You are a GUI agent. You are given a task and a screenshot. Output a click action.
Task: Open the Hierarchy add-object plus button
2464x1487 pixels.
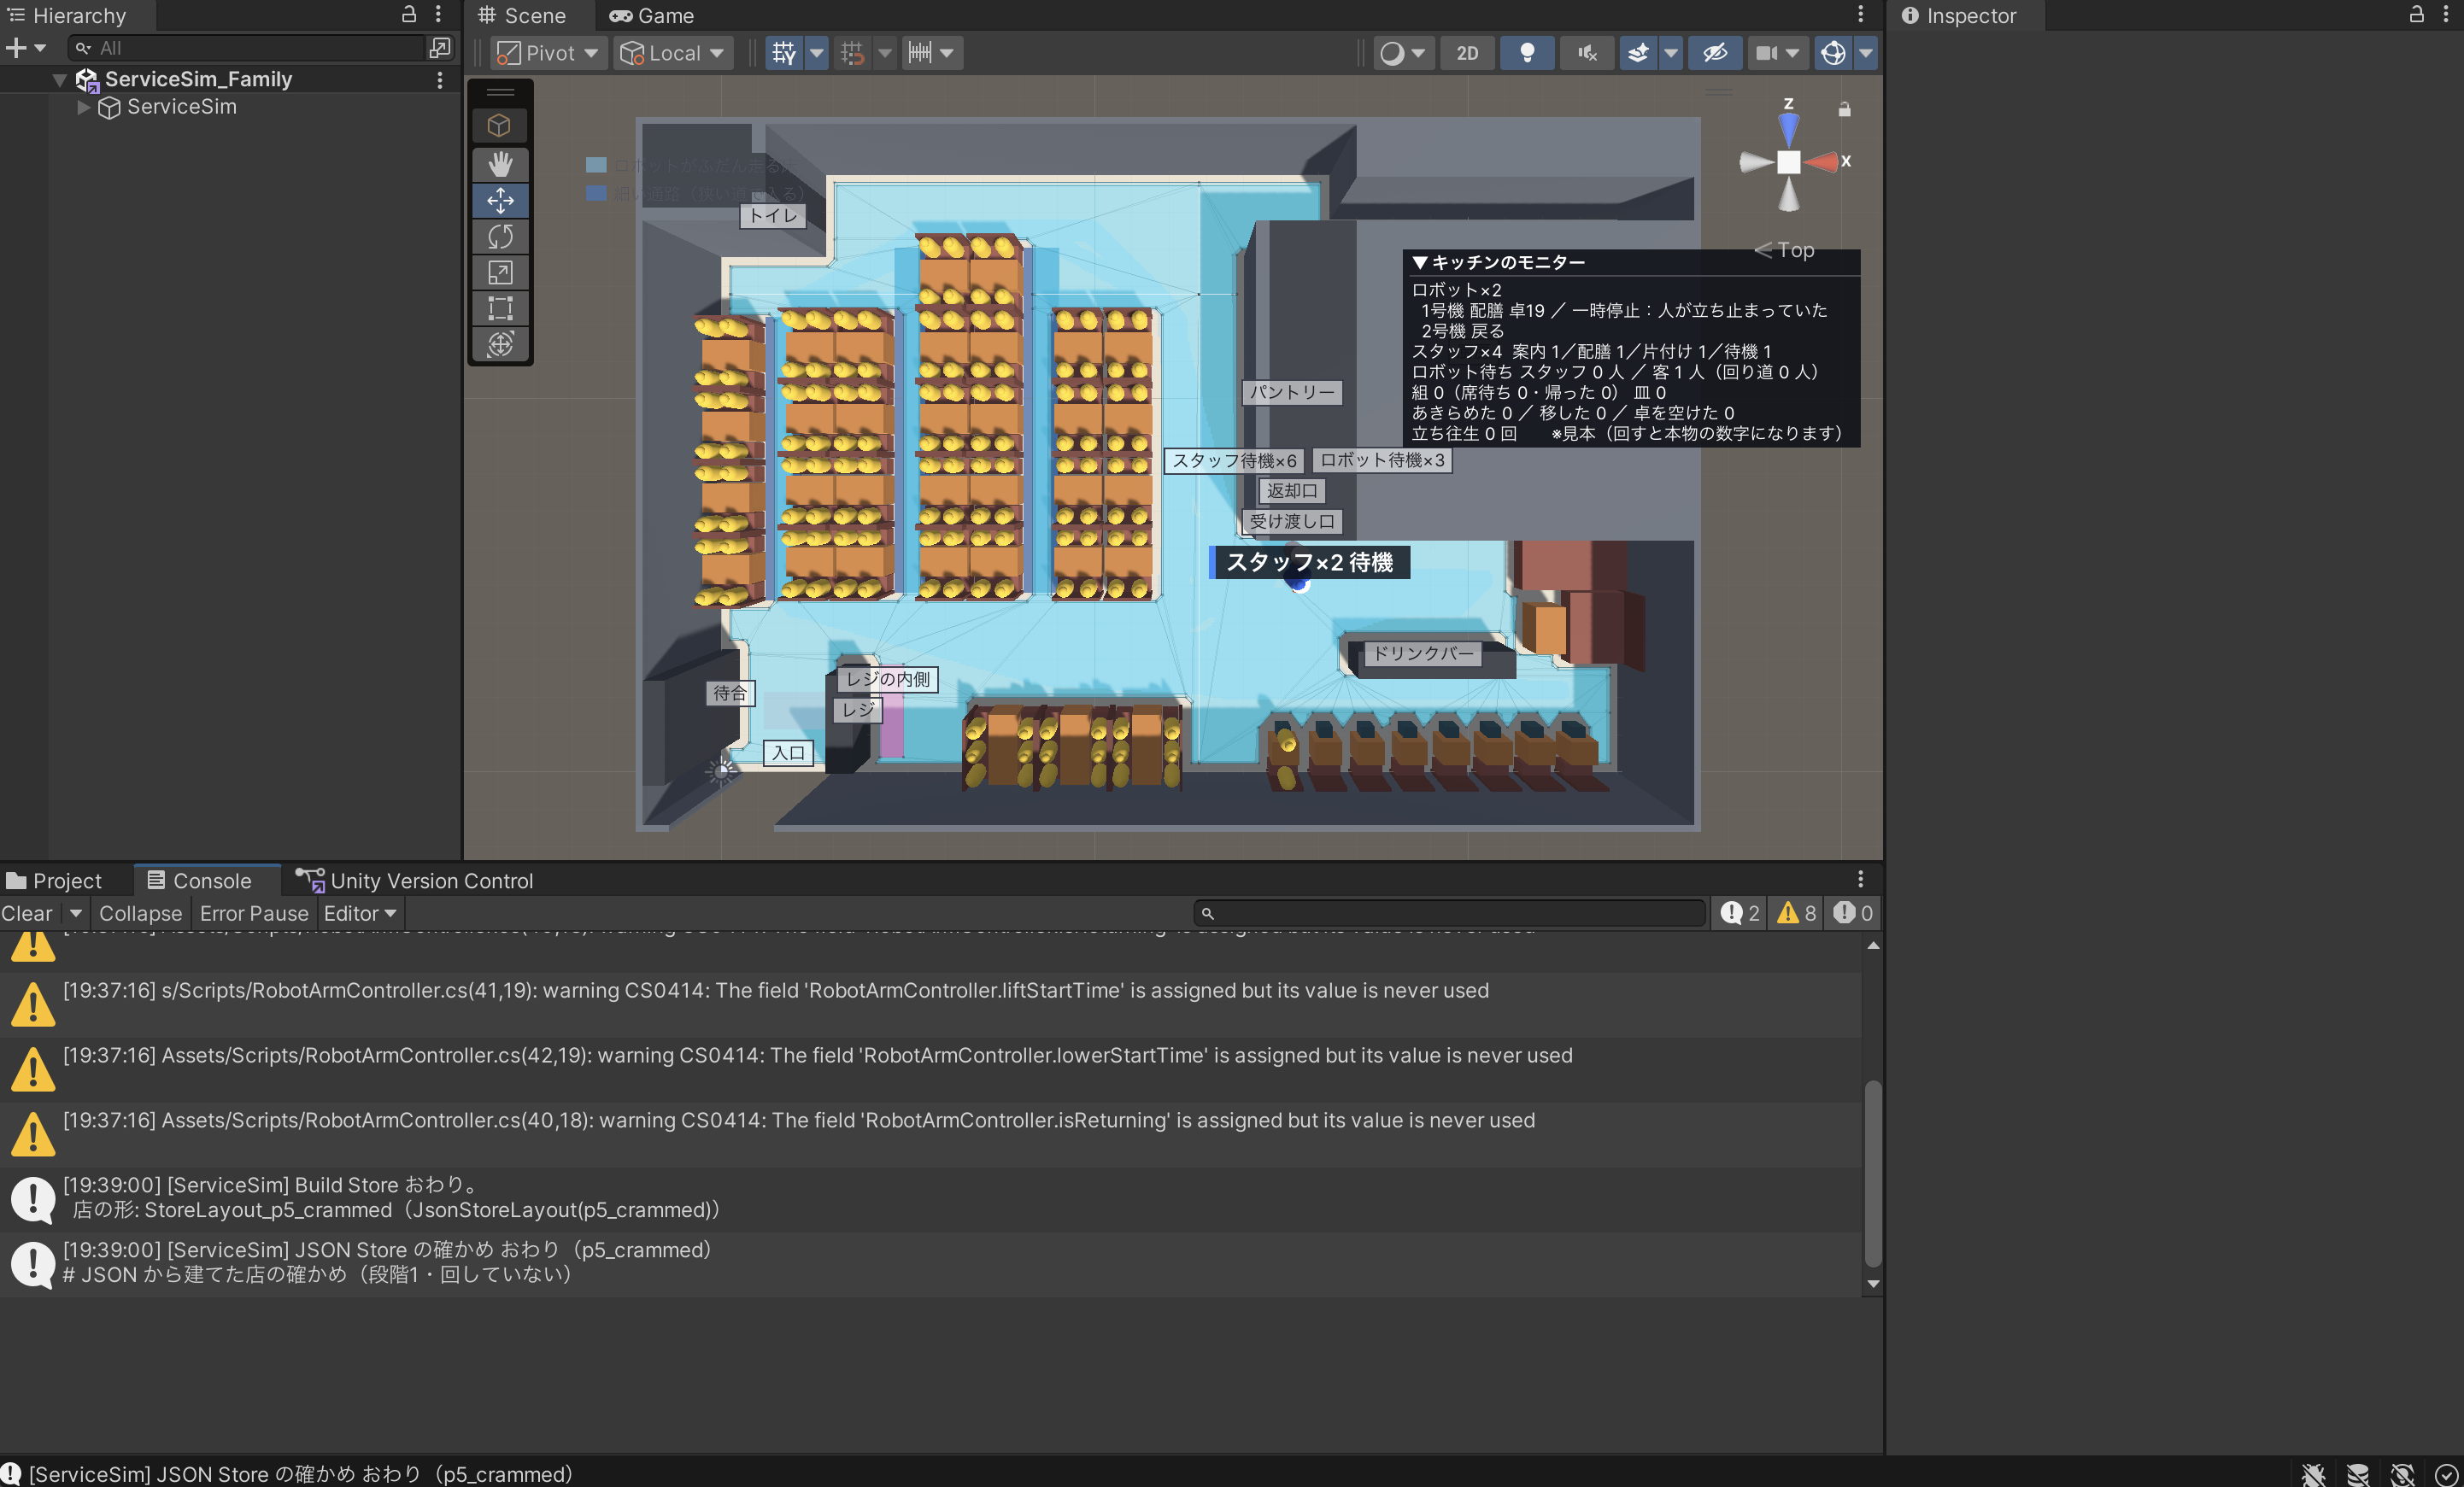coord(16,47)
